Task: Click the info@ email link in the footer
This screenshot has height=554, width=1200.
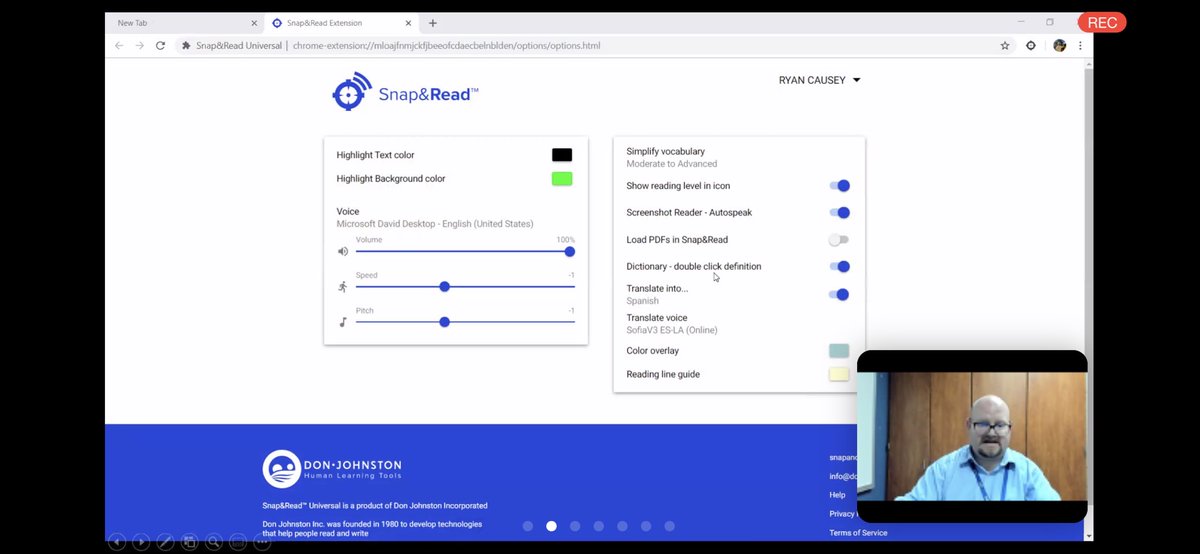Action: click(843, 476)
